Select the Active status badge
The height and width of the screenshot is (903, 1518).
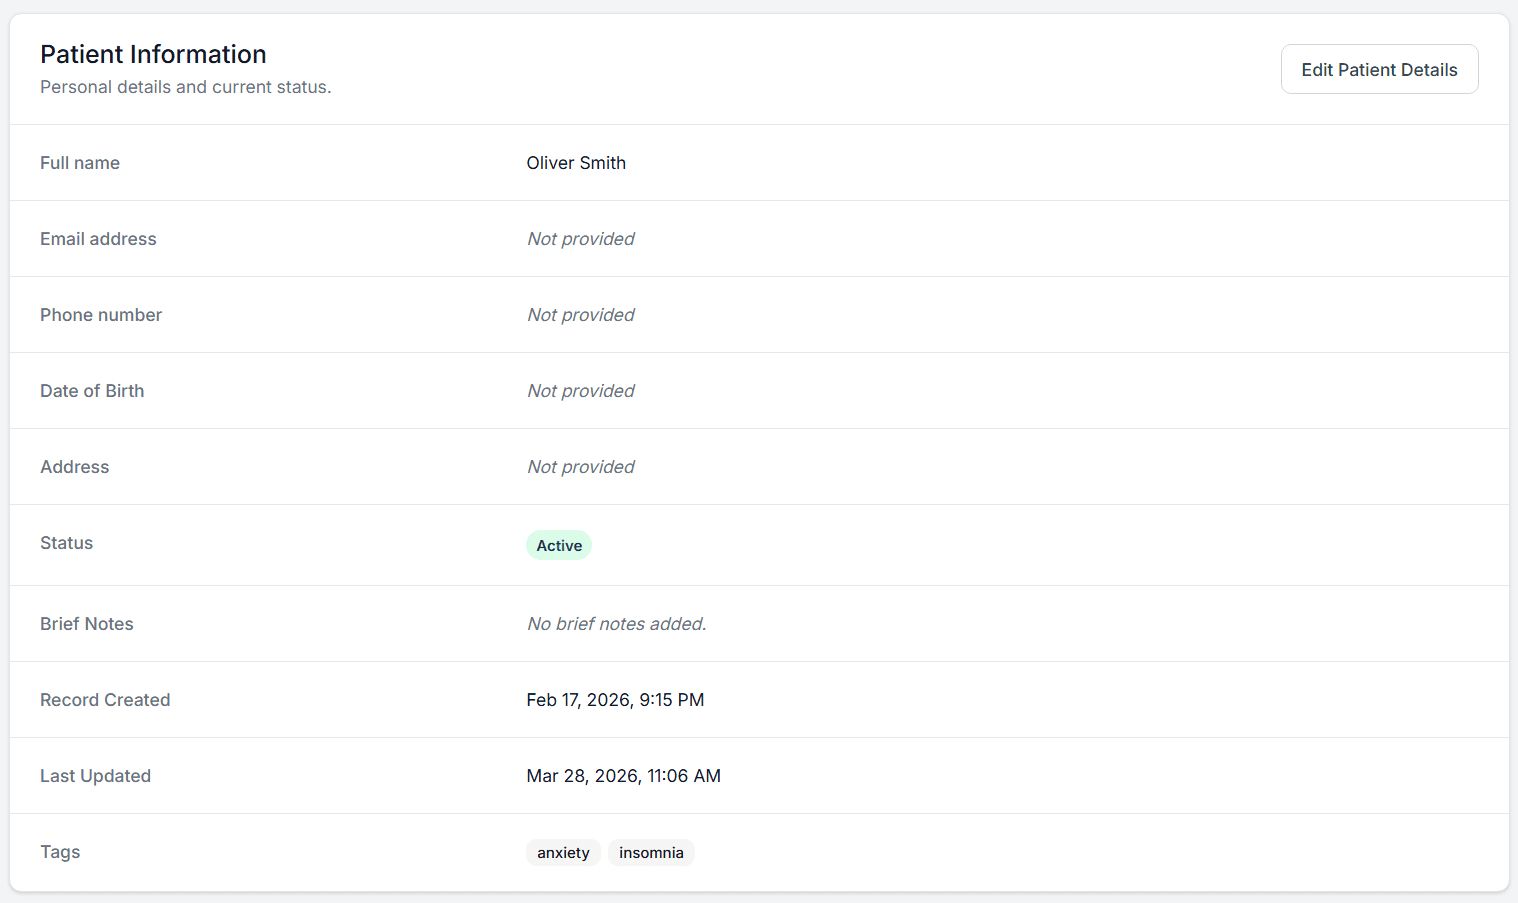[558, 545]
